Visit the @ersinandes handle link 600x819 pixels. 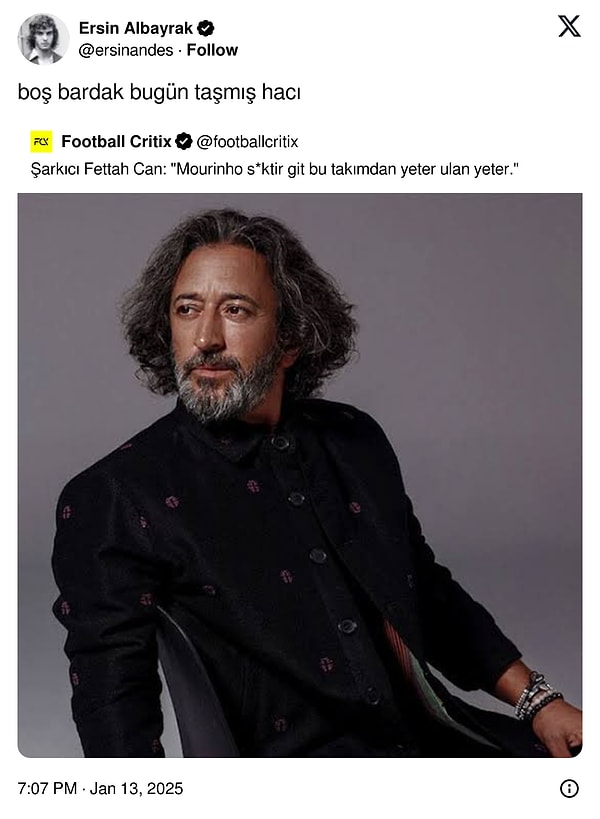click(x=125, y=50)
